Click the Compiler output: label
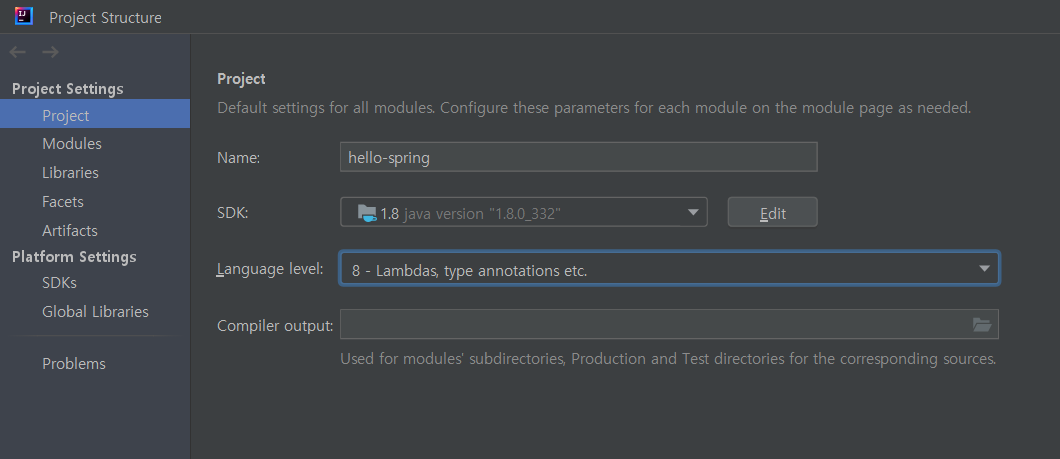The width and height of the screenshot is (1060, 459). tap(275, 326)
